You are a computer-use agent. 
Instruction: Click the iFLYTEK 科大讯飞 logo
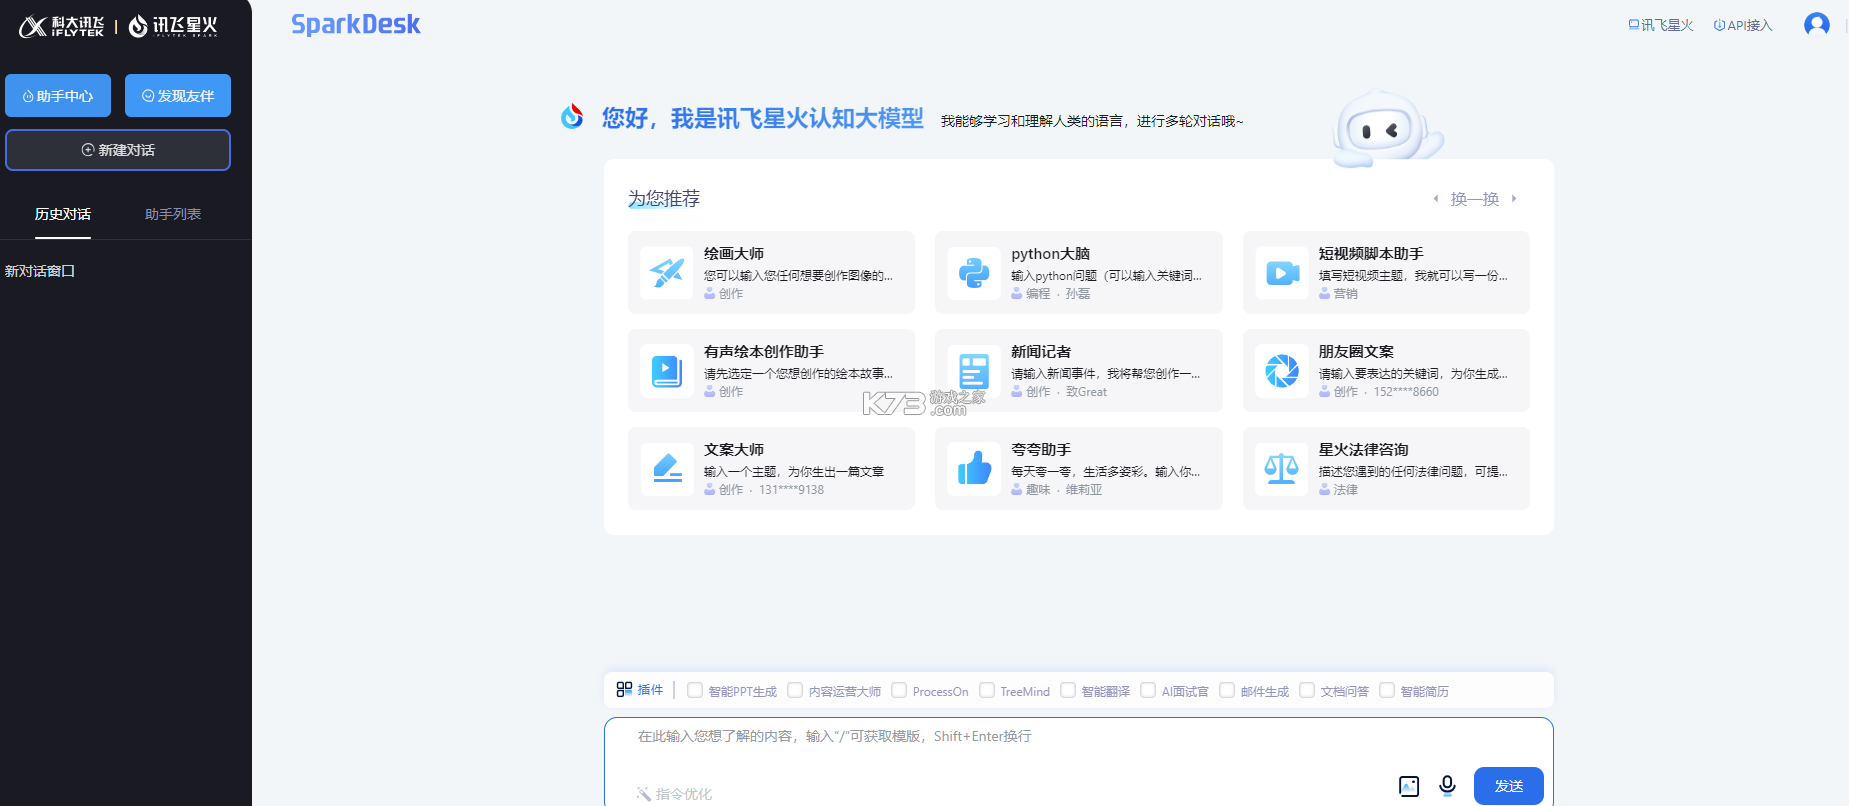(62, 26)
